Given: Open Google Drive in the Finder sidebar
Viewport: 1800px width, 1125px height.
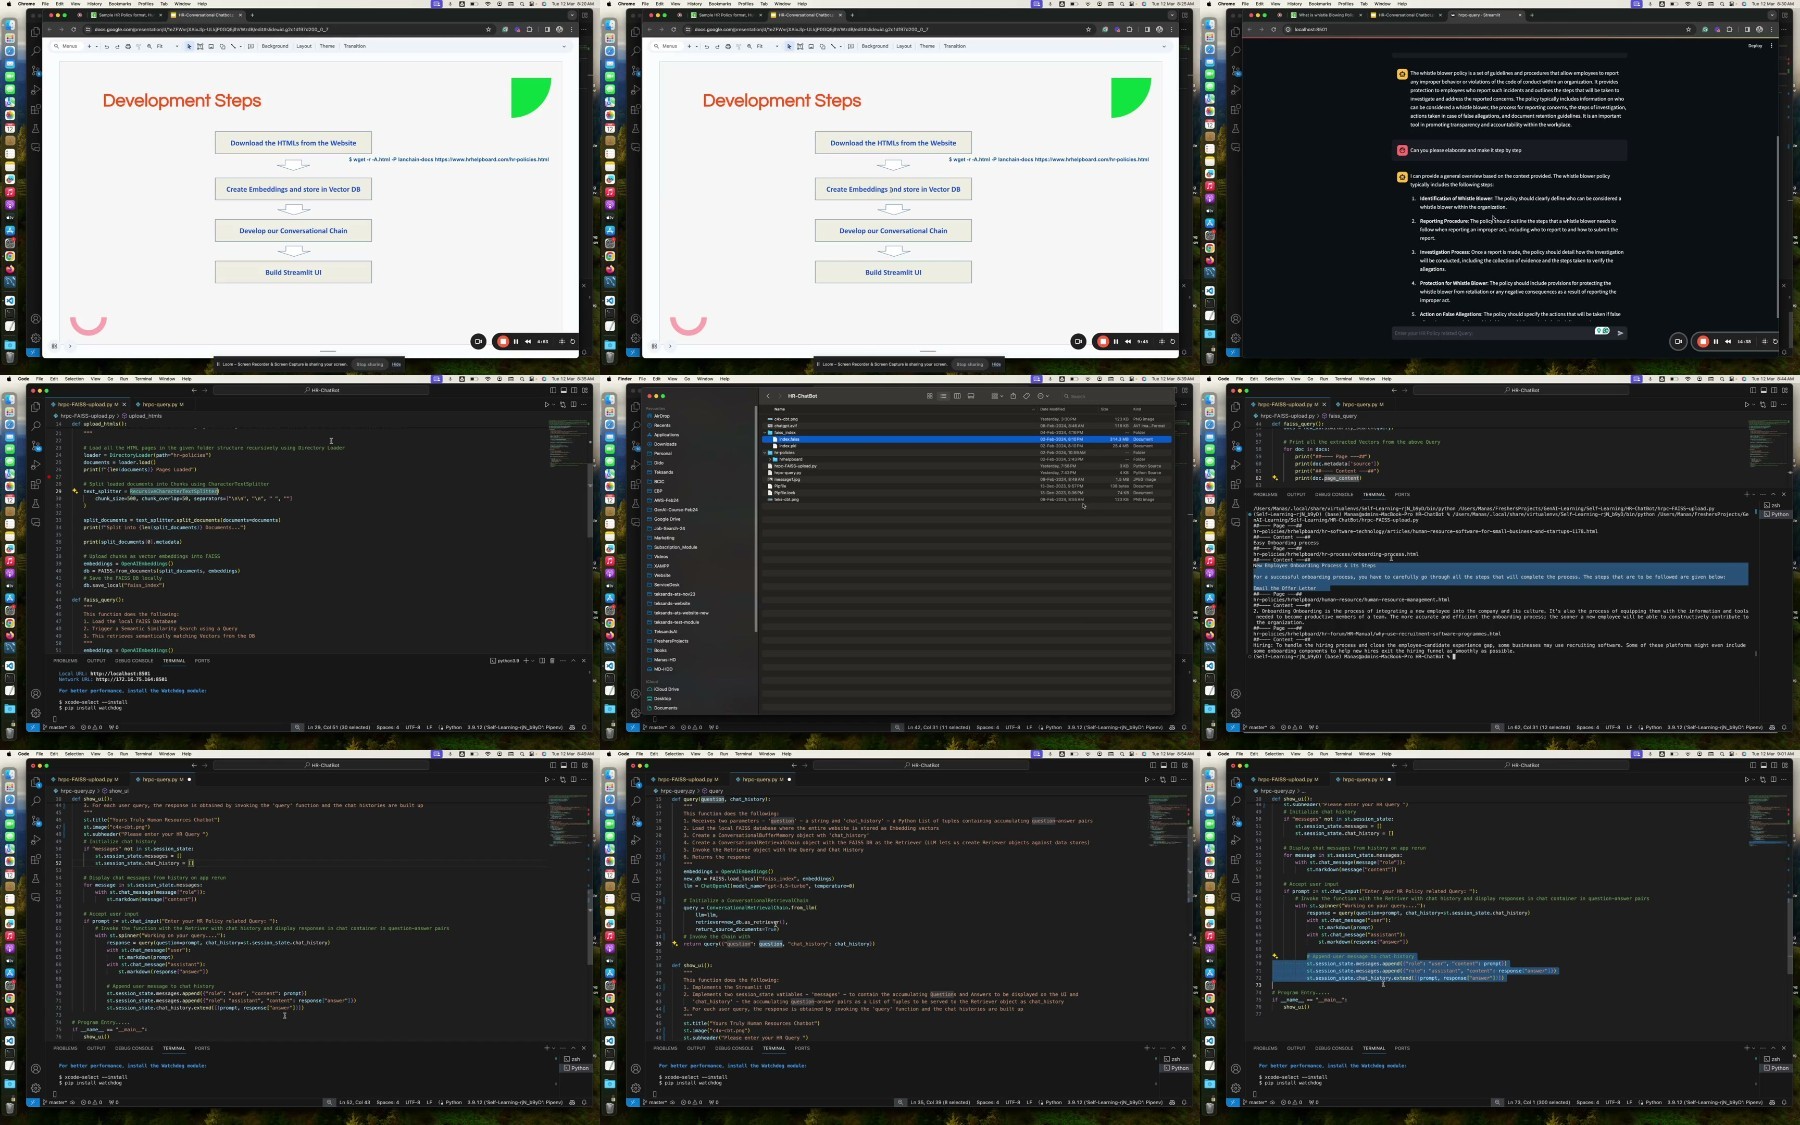Looking at the screenshot, I should 668,519.
